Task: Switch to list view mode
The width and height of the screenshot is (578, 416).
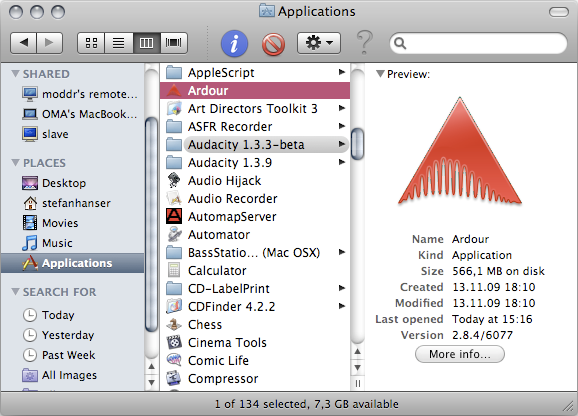Action: pos(118,43)
